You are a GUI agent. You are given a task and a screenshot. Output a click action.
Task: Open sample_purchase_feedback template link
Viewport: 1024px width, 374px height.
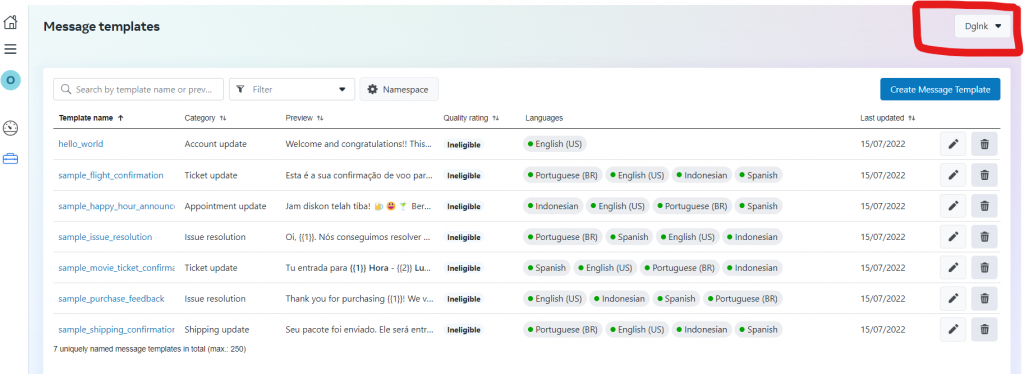[x=112, y=298]
